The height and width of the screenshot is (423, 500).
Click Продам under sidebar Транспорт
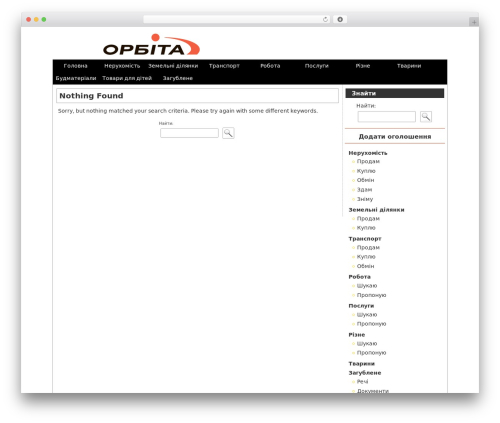pos(368,248)
